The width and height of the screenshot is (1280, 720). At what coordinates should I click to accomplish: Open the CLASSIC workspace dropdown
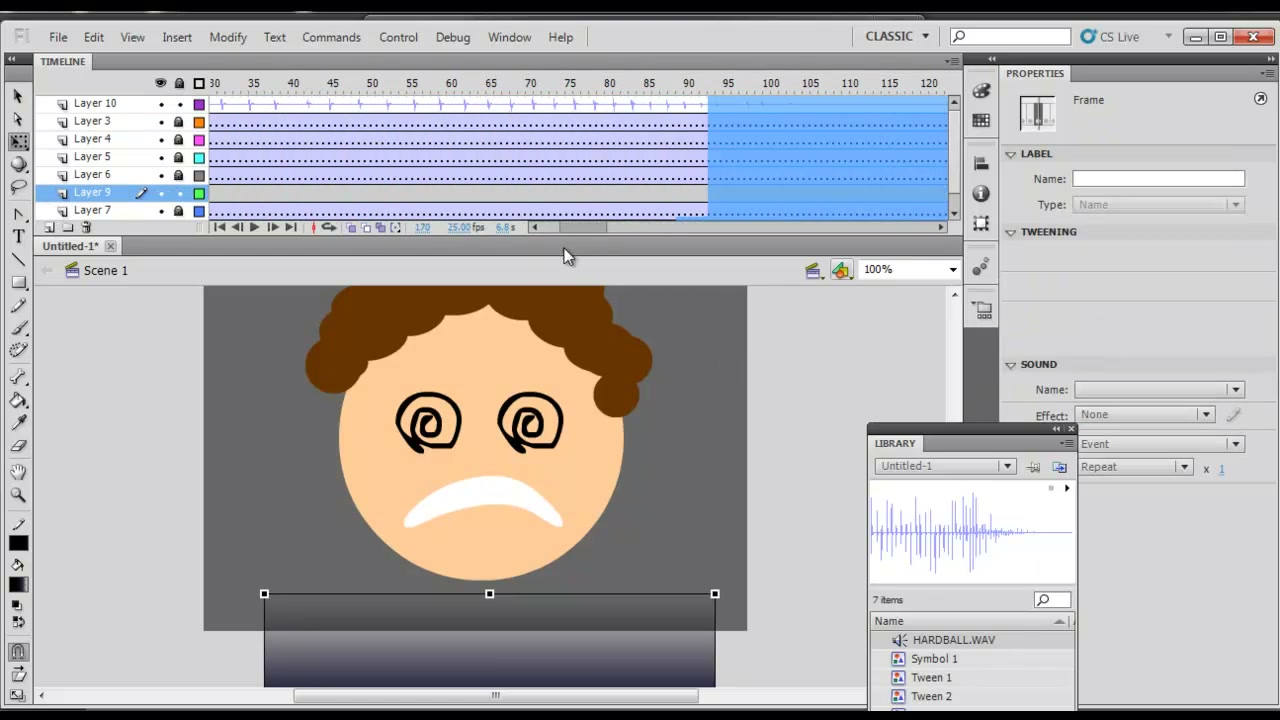tap(897, 36)
